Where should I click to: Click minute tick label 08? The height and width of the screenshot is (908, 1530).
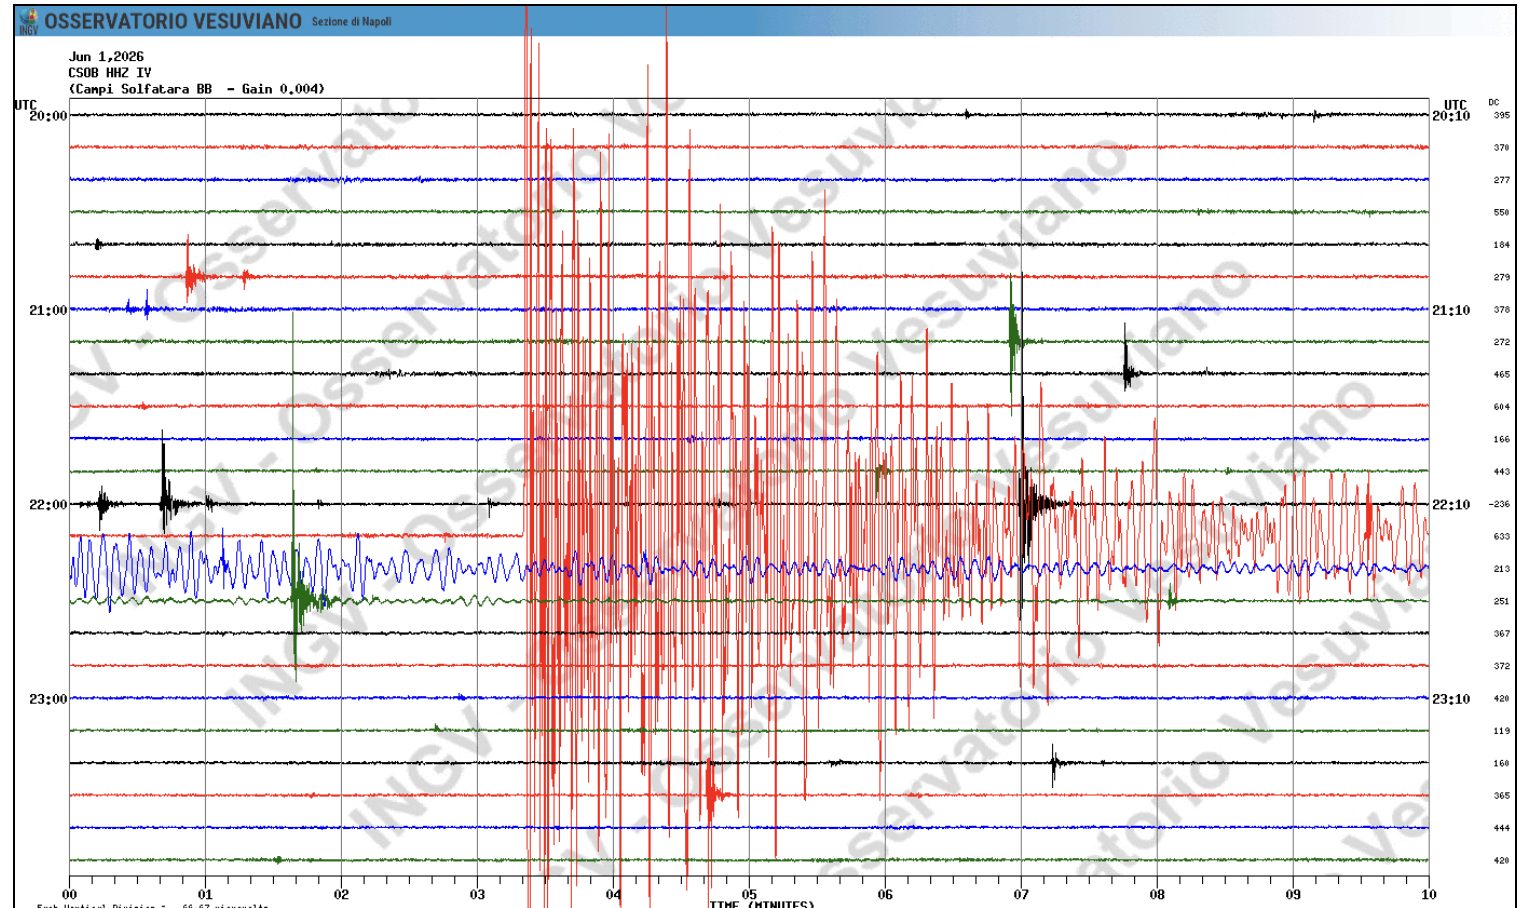coord(1157,894)
